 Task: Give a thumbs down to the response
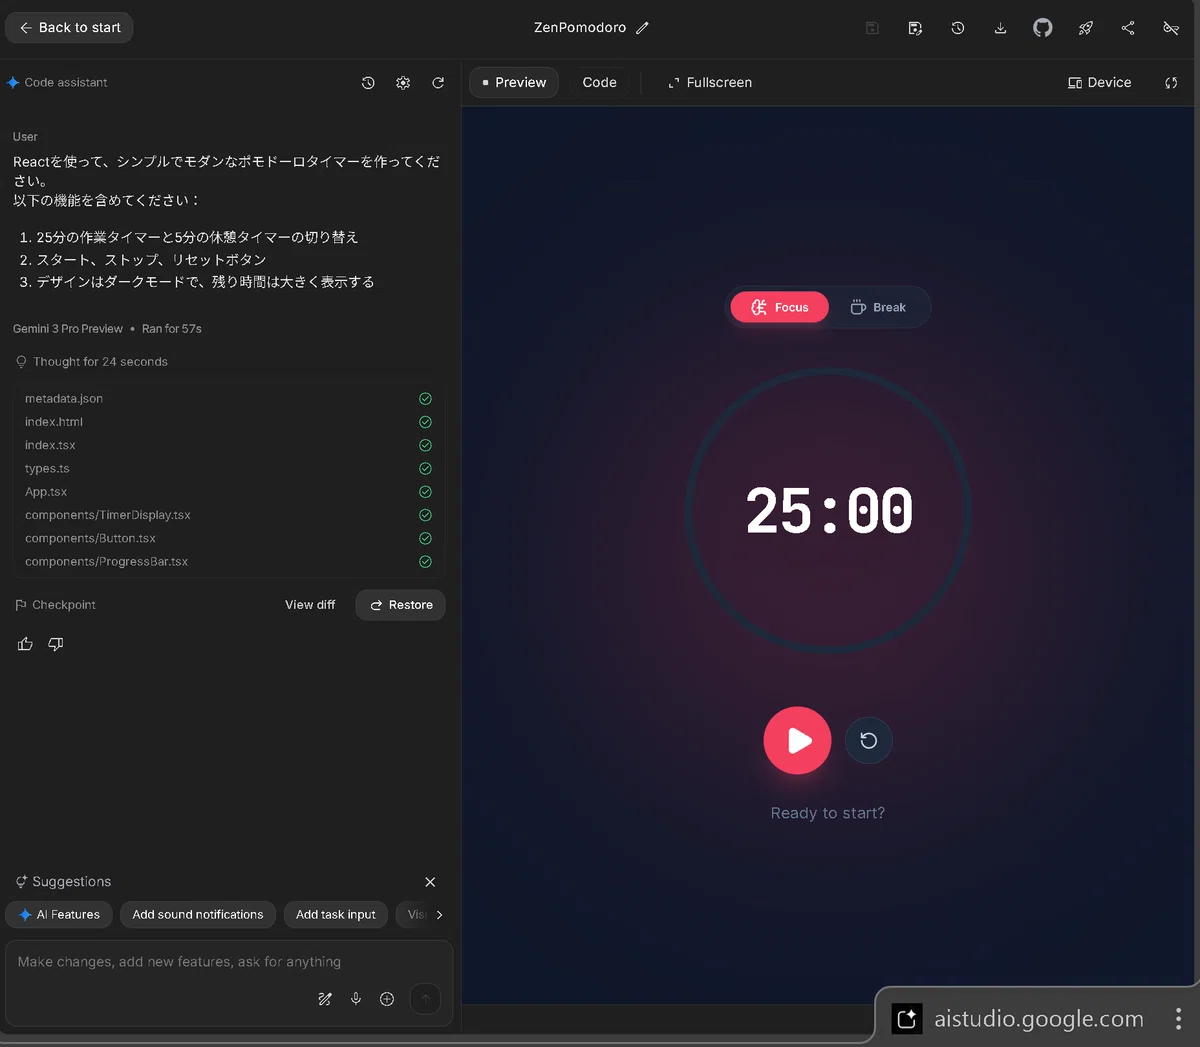pyautogui.click(x=56, y=644)
